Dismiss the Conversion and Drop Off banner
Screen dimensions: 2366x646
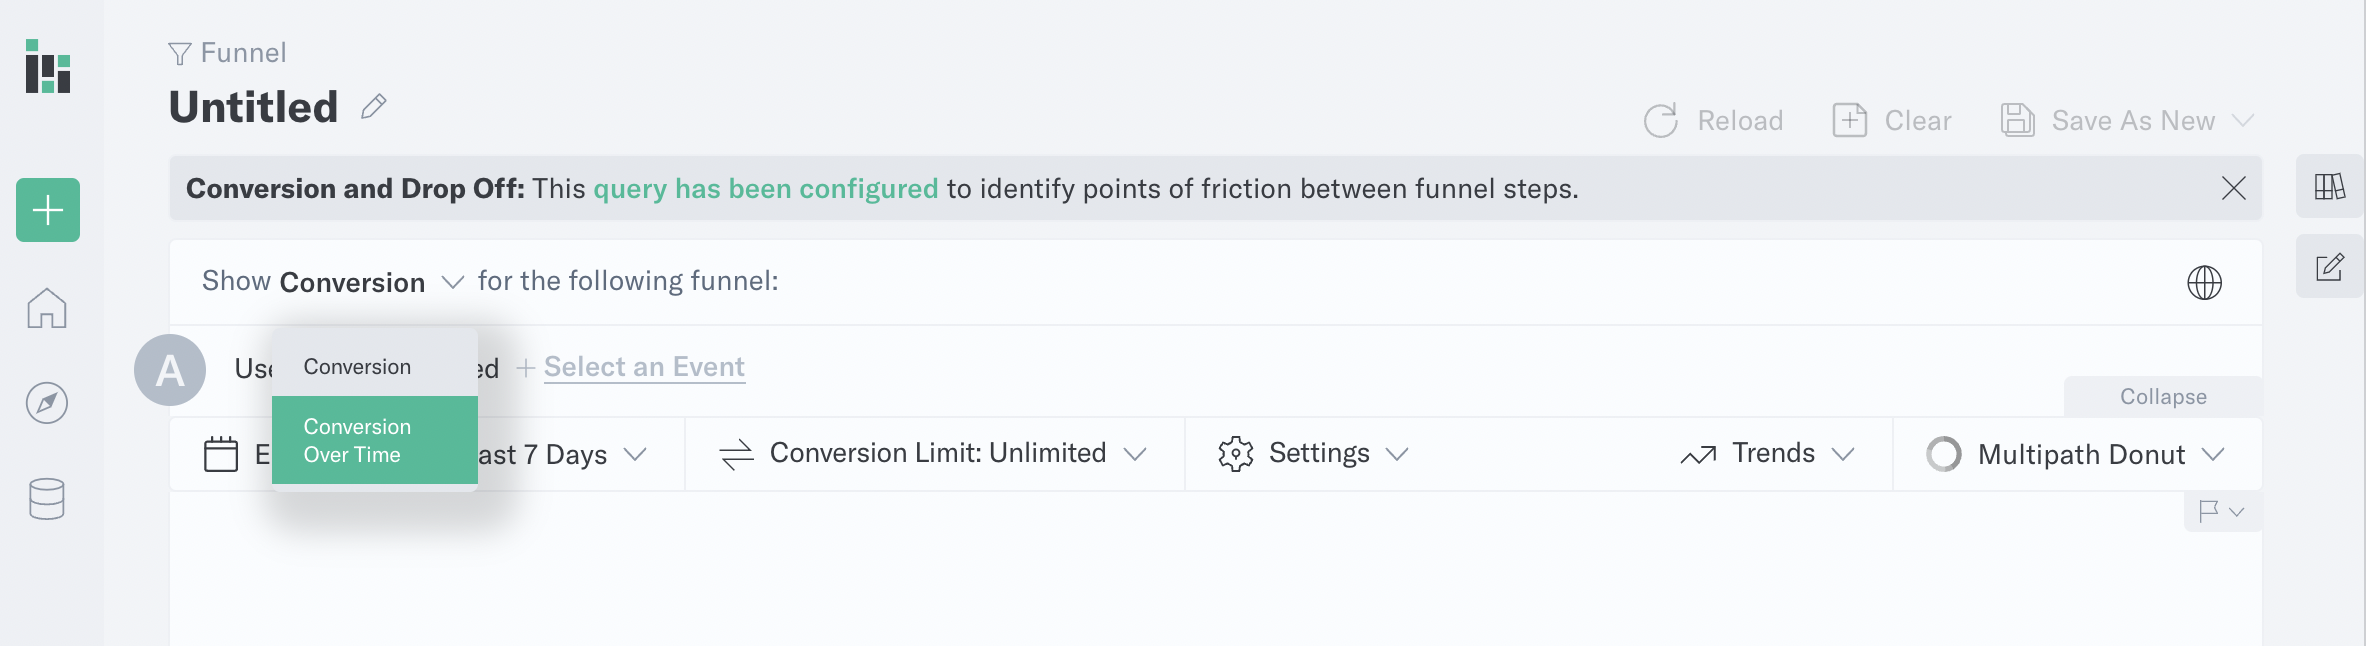(2234, 188)
